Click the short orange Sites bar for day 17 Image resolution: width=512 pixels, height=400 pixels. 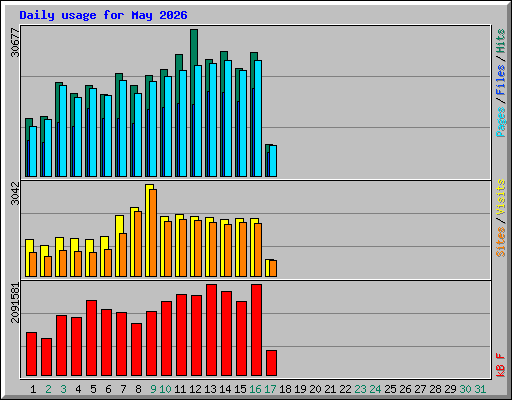273,268
